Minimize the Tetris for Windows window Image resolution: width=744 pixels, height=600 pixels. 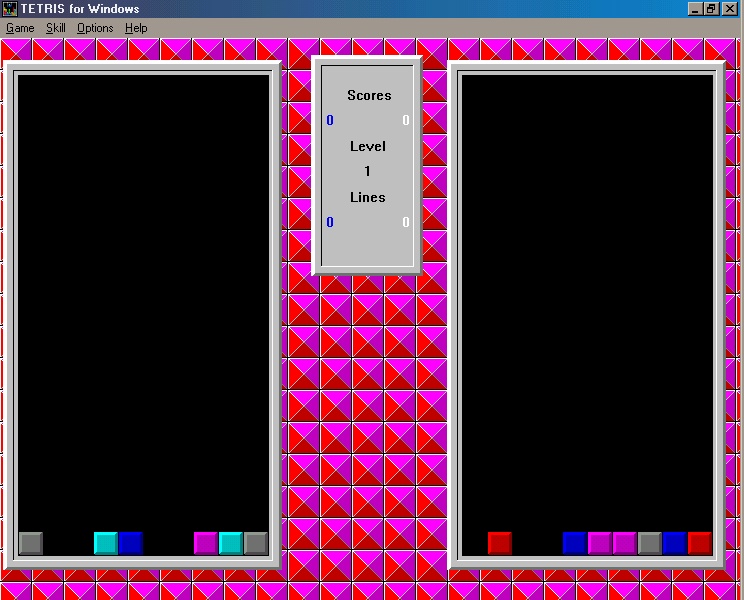coord(695,9)
